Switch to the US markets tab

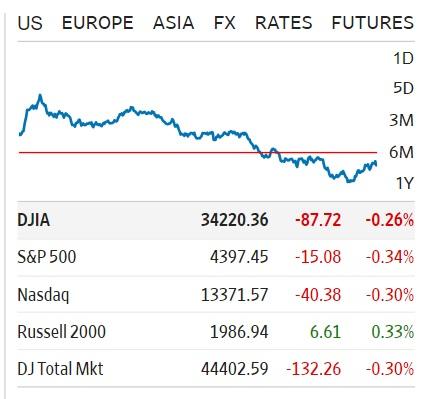click(30, 23)
